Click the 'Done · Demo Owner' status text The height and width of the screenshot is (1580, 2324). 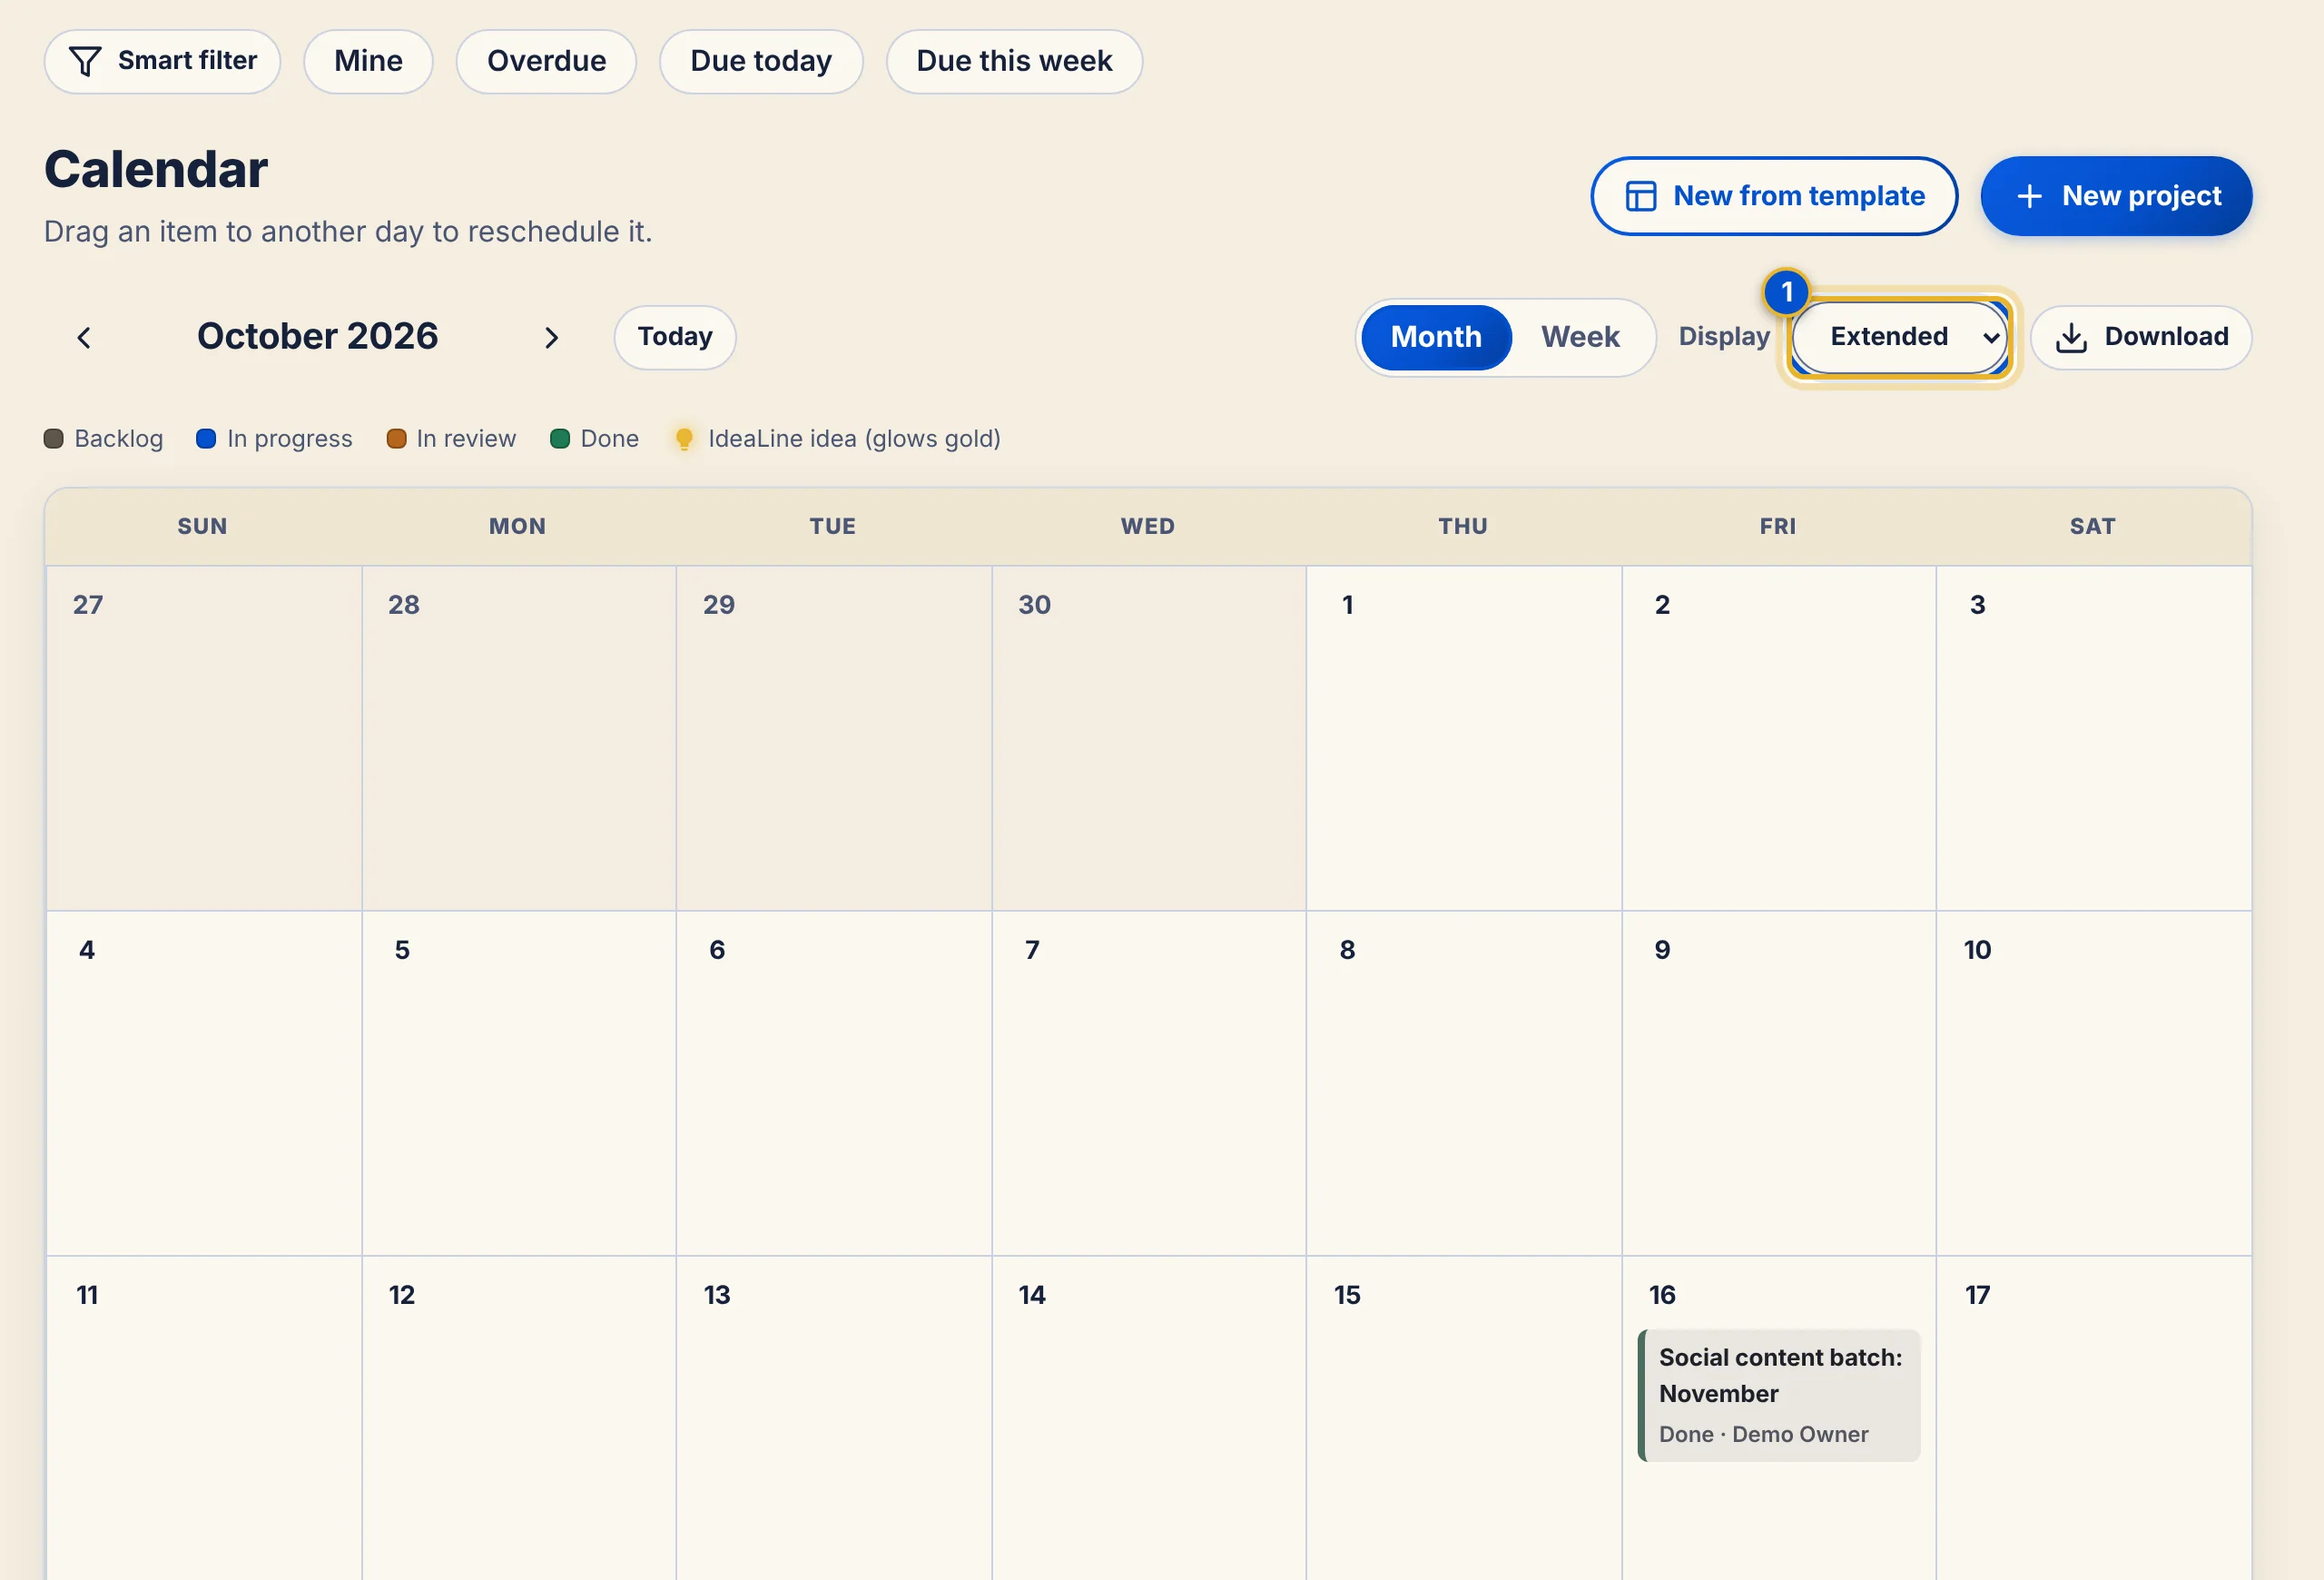[x=1763, y=1434]
